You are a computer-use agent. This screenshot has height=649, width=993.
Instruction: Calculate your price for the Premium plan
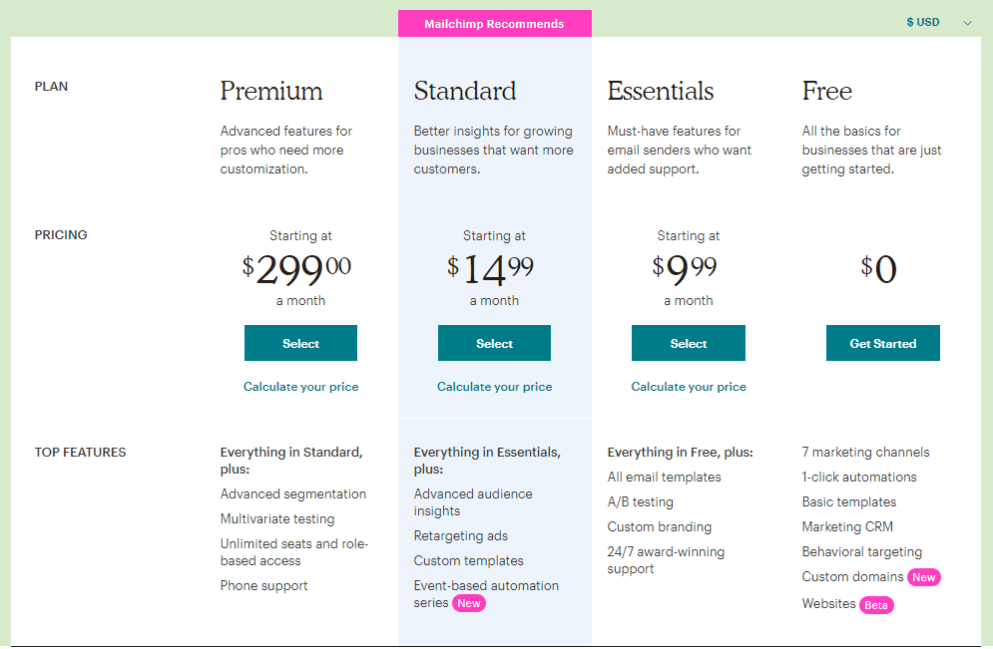pyautogui.click(x=301, y=386)
